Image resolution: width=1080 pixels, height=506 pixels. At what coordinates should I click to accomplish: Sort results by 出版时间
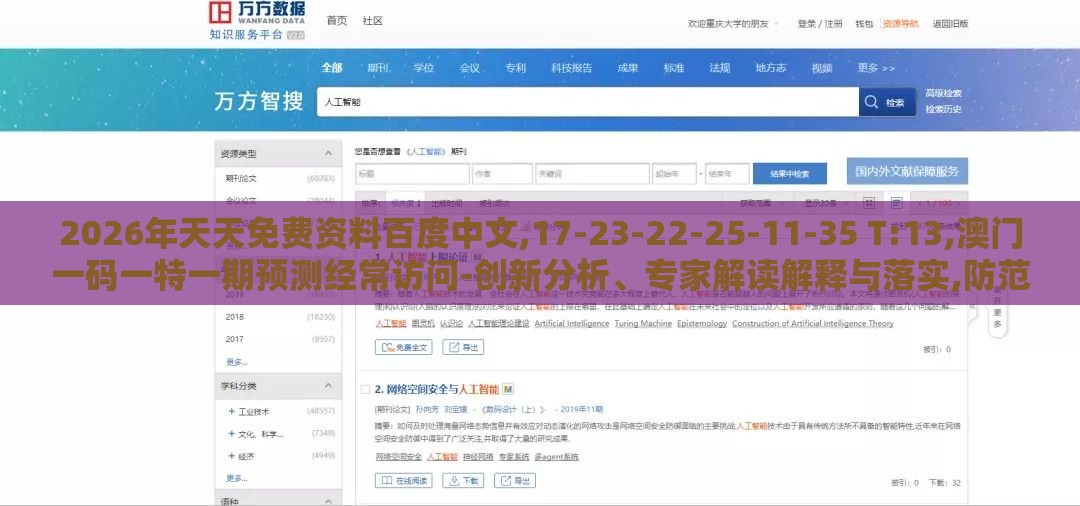(x=447, y=204)
